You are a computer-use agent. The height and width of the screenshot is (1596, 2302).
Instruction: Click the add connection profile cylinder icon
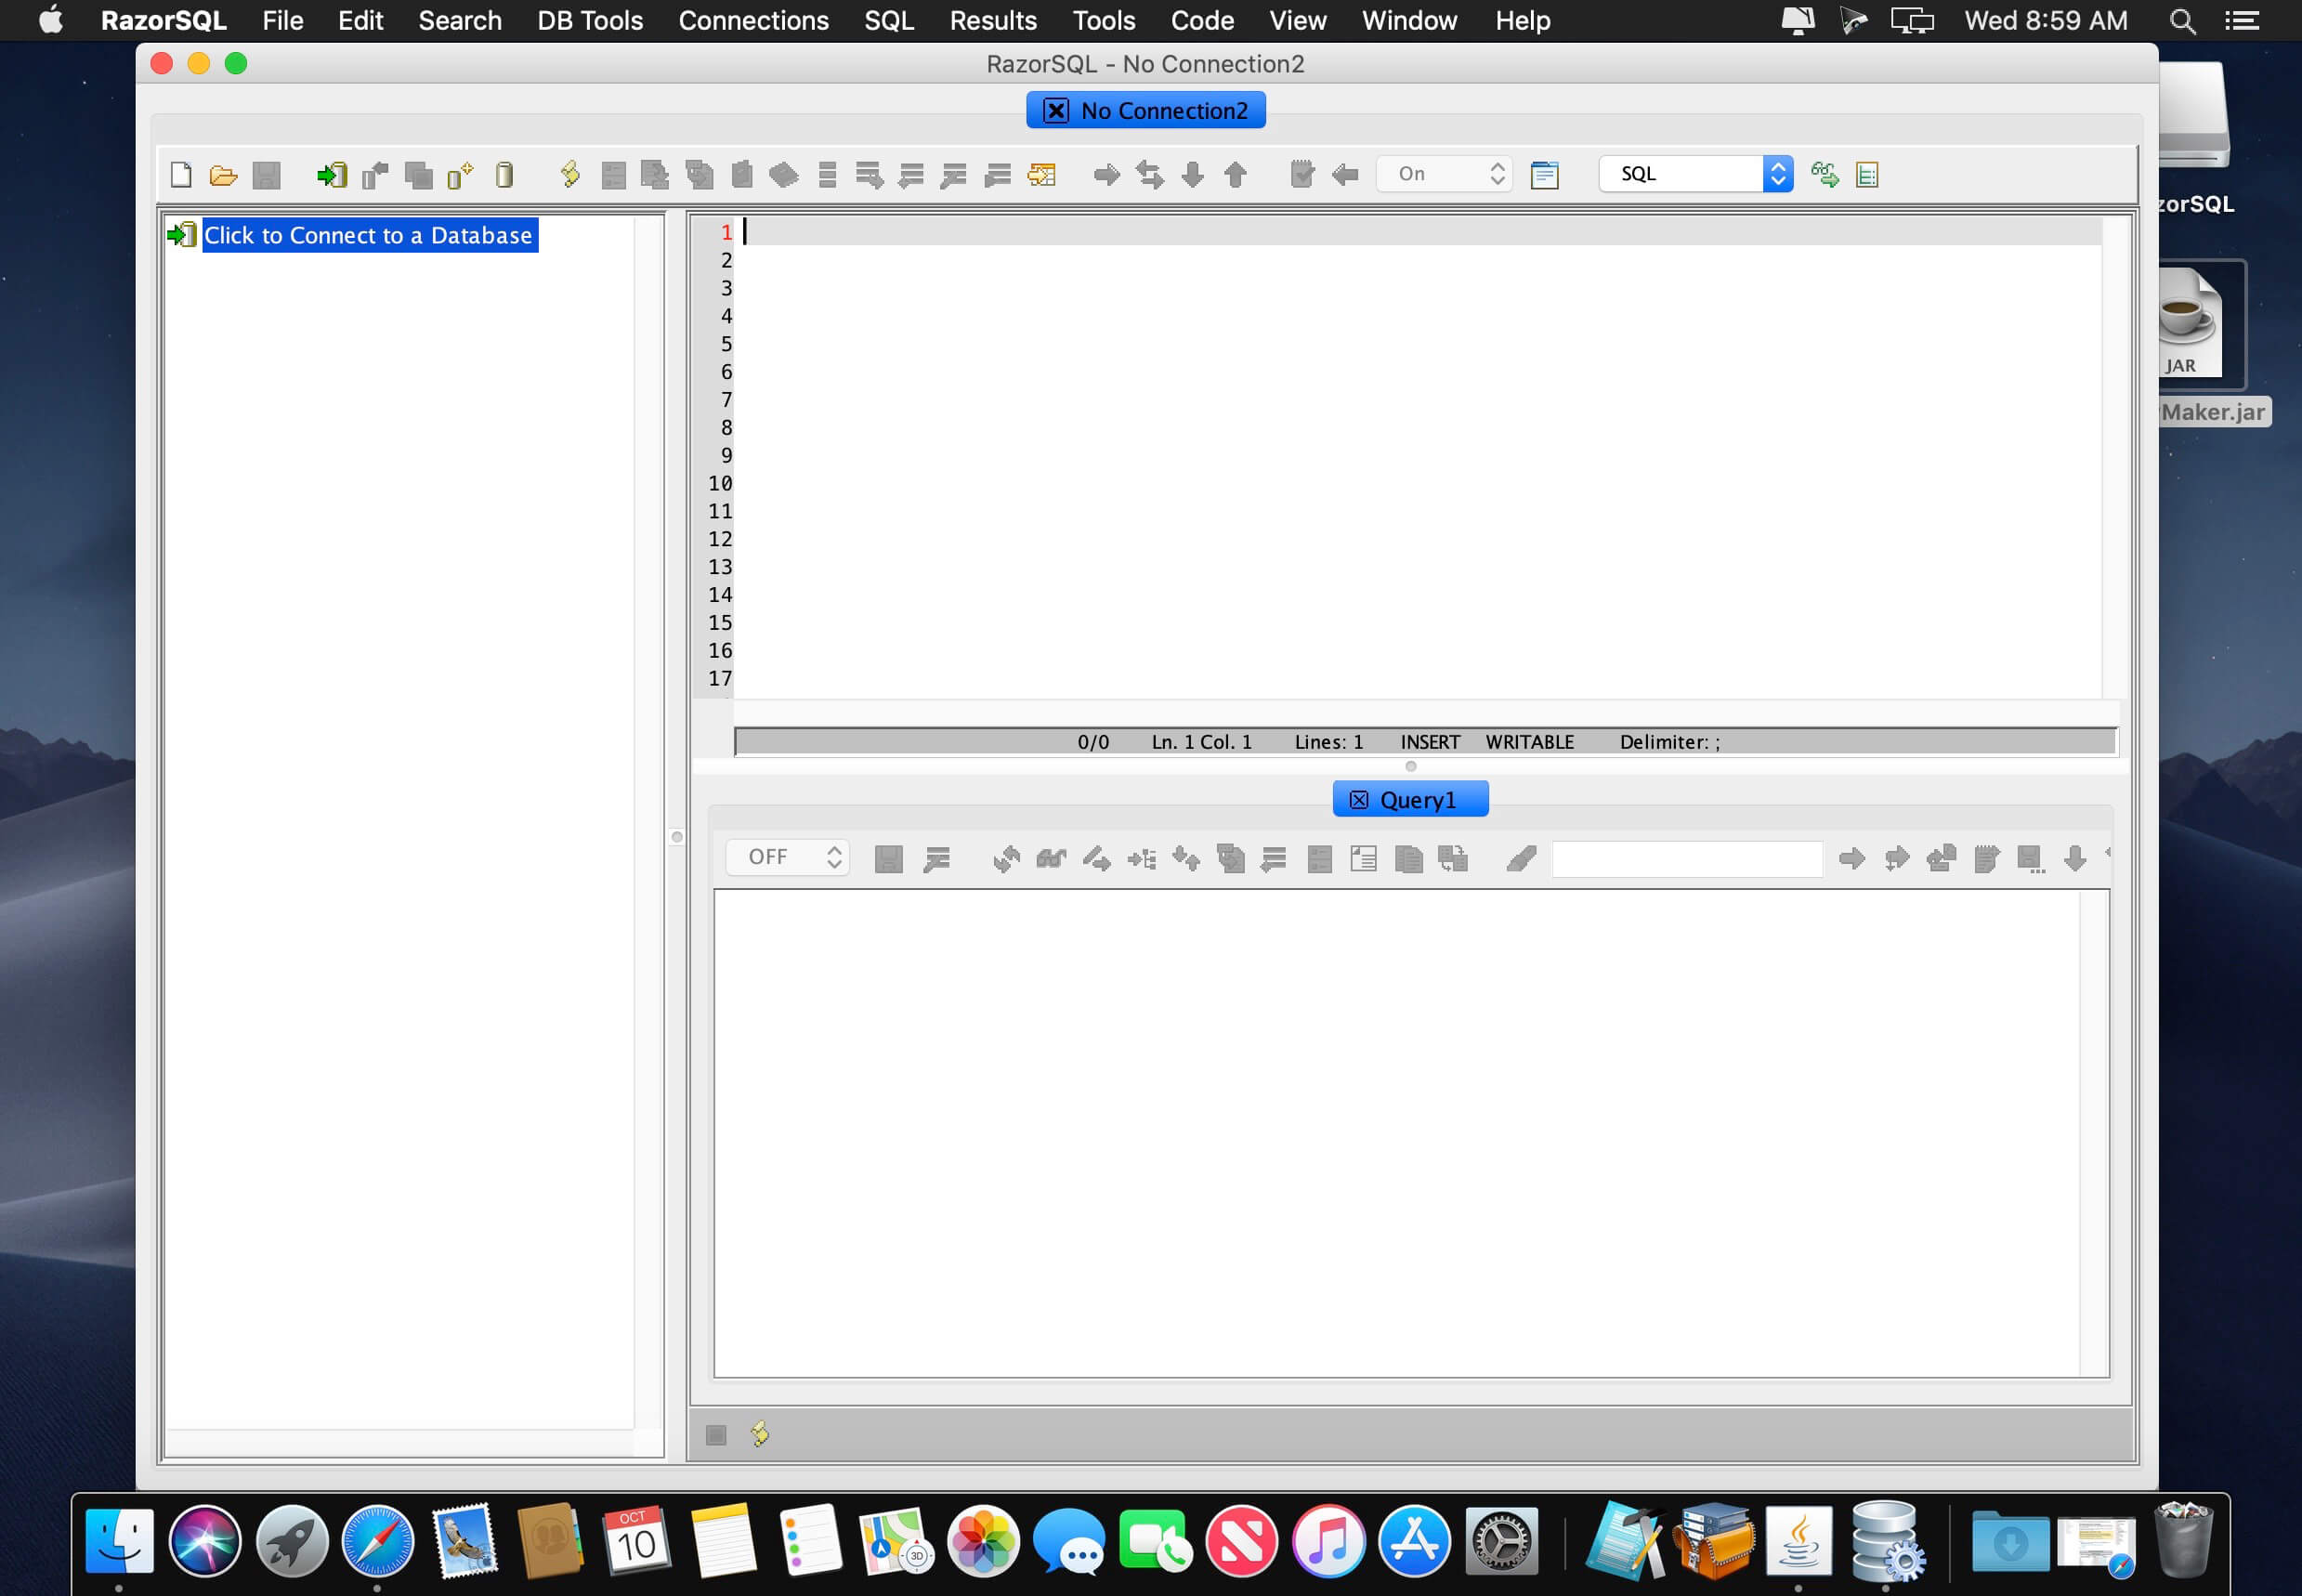click(x=460, y=176)
